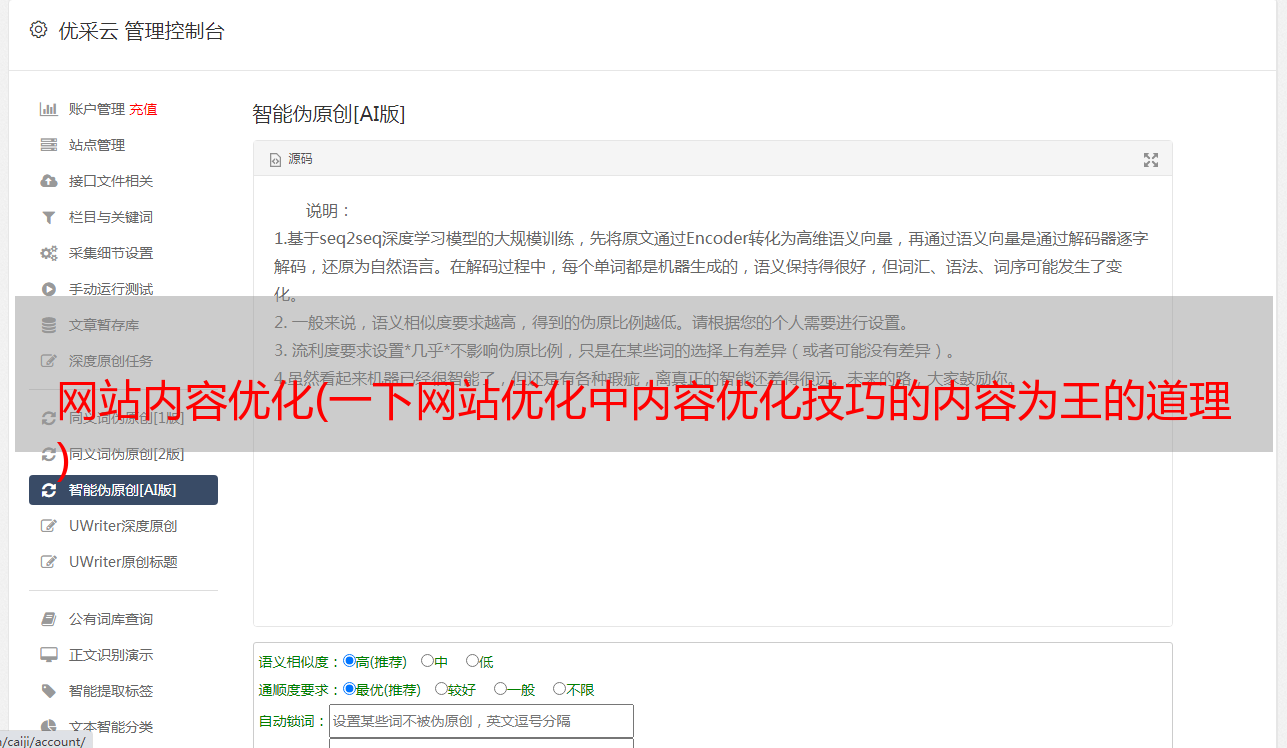Choose 不限 radio for 通顺度要求

click(559, 689)
